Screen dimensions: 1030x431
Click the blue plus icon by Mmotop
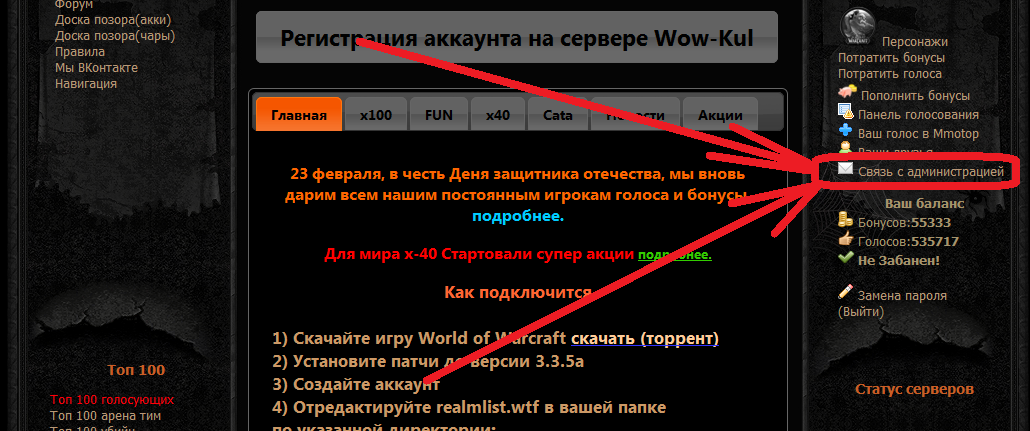(845, 131)
